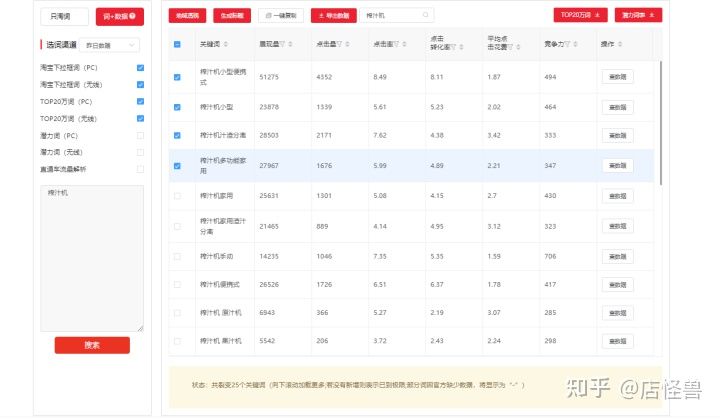The width and height of the screenshot is (720, 419).
Task: Uncheck 淘宝下拉框词 (无线) channel
Action: tap(141, 85)
